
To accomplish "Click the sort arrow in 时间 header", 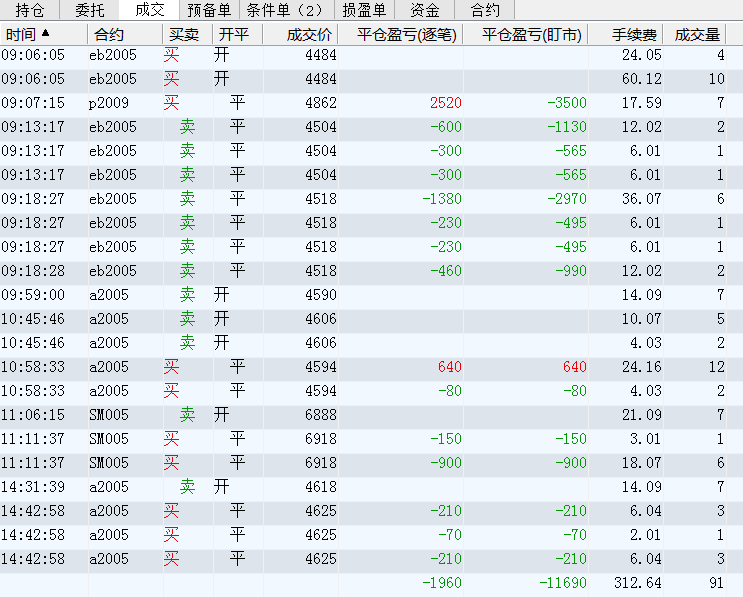I will coord(45,33).
